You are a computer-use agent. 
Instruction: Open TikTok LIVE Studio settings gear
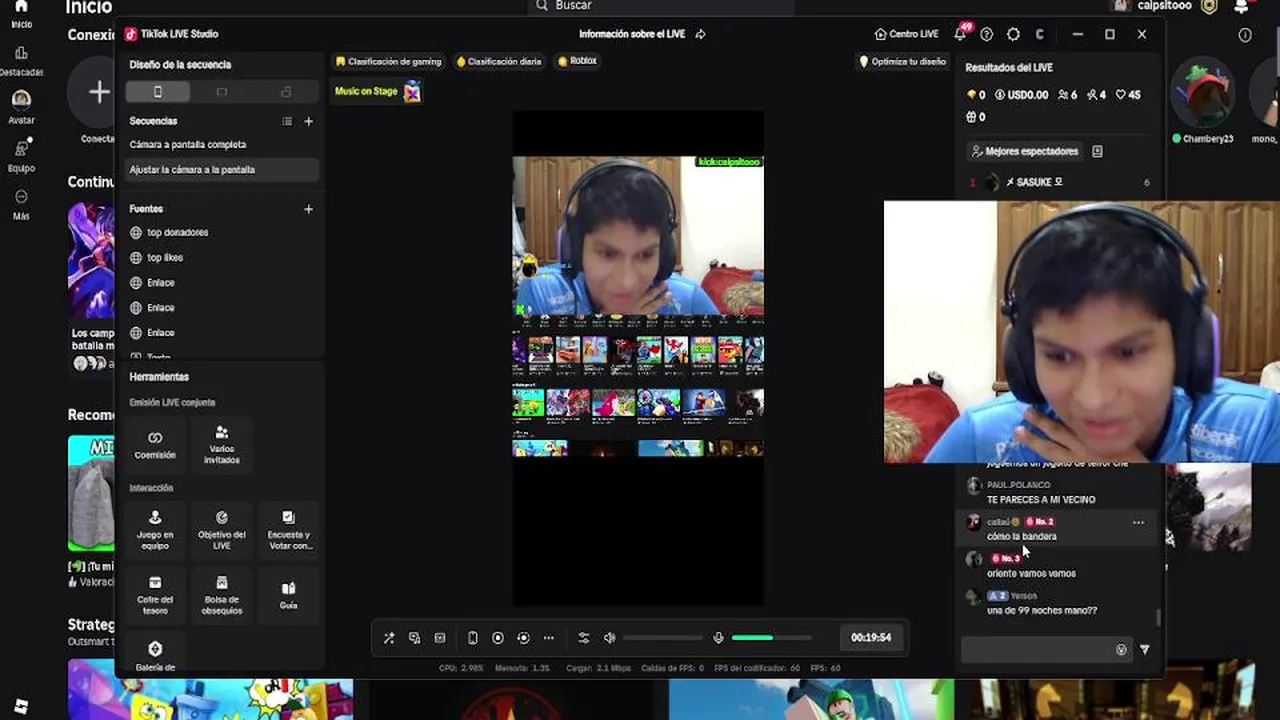point(1013,34)
